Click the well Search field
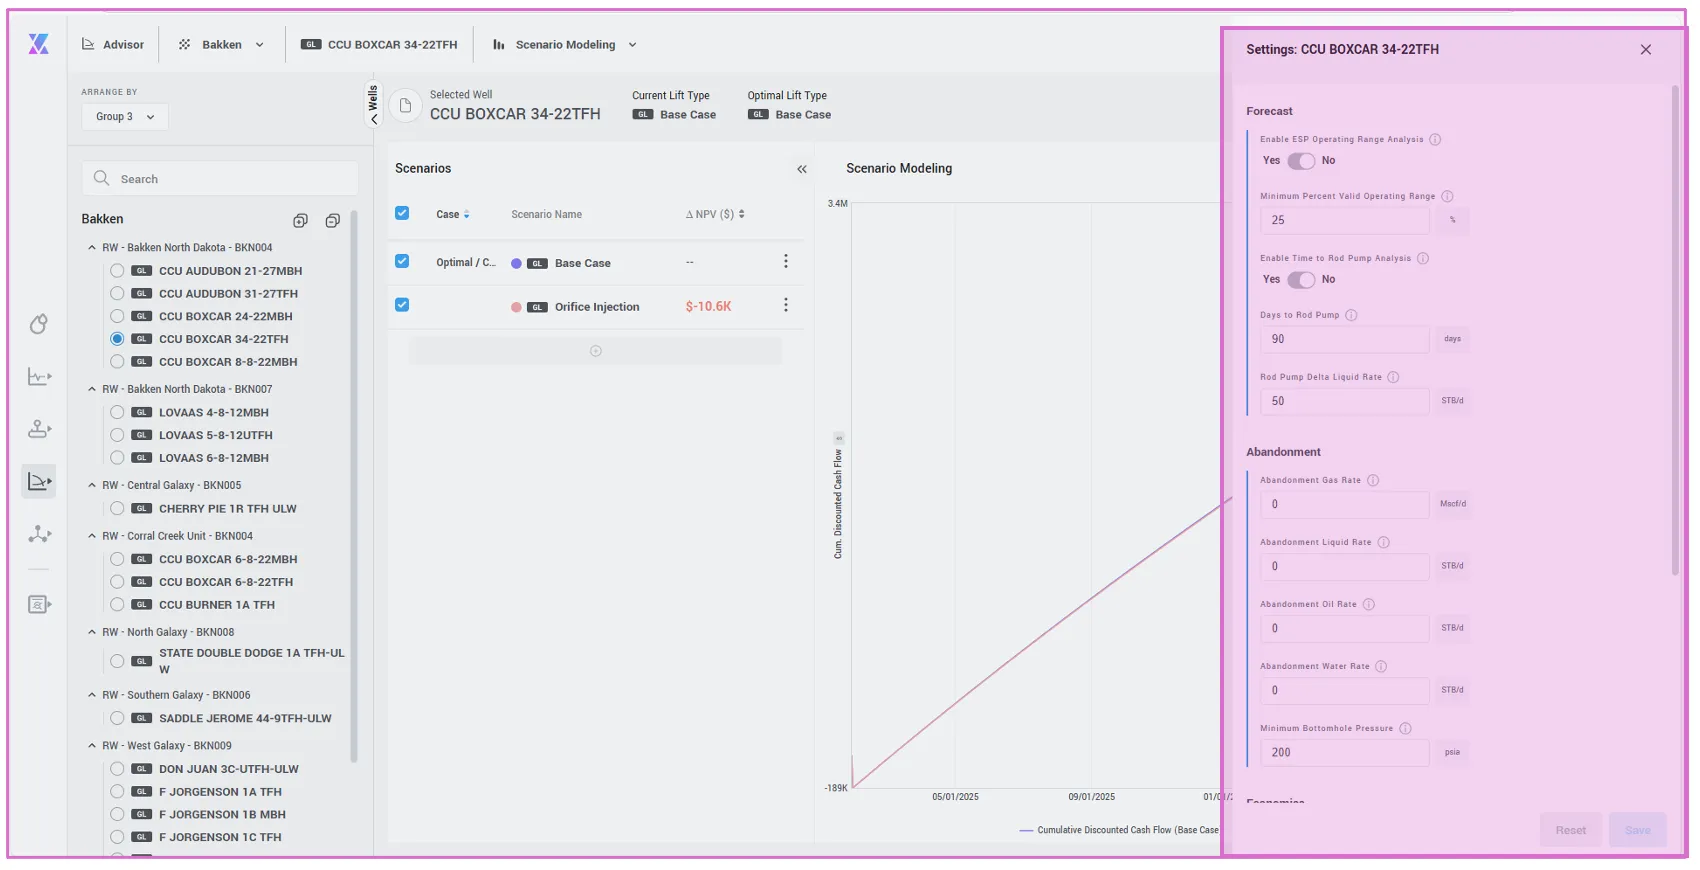The image size is (1700, 870). click(x=220, y=179)
